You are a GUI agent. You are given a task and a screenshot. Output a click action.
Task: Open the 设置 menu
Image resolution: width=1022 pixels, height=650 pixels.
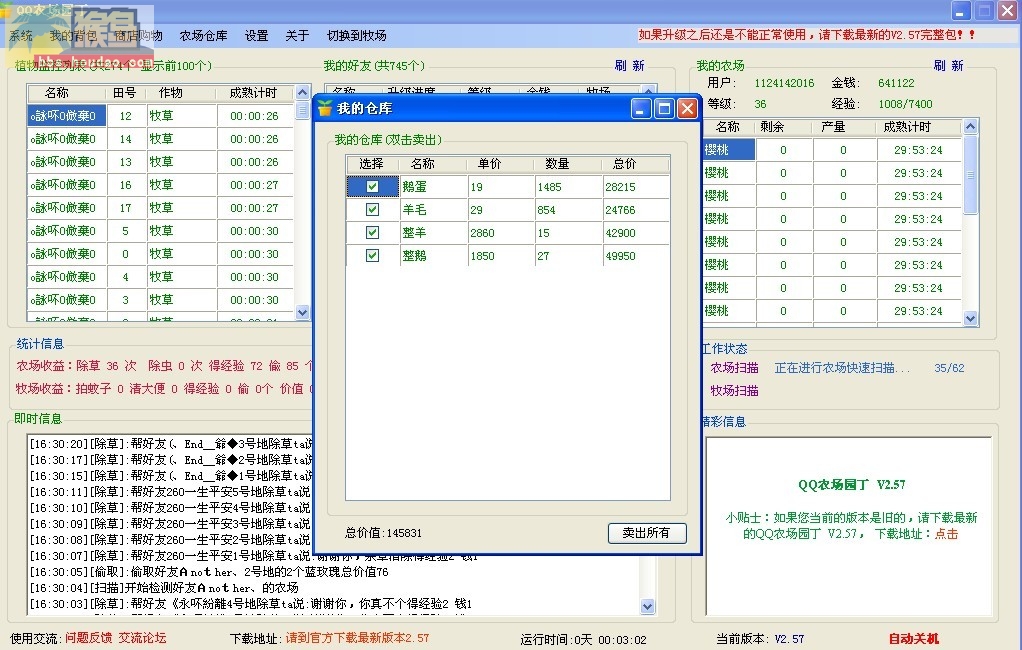[256, 36]
